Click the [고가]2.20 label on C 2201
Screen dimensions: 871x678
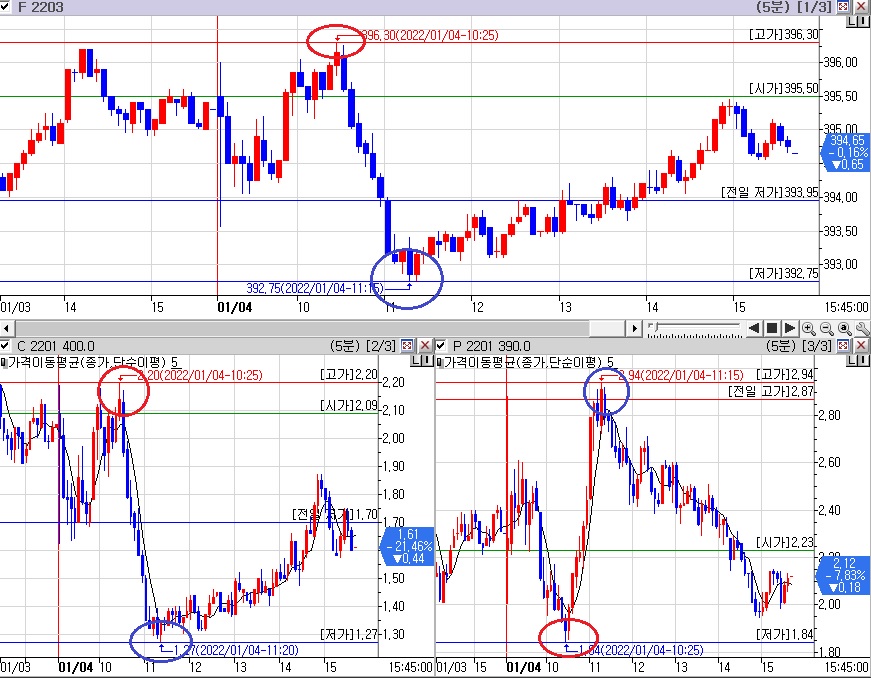tap(349, 375)
